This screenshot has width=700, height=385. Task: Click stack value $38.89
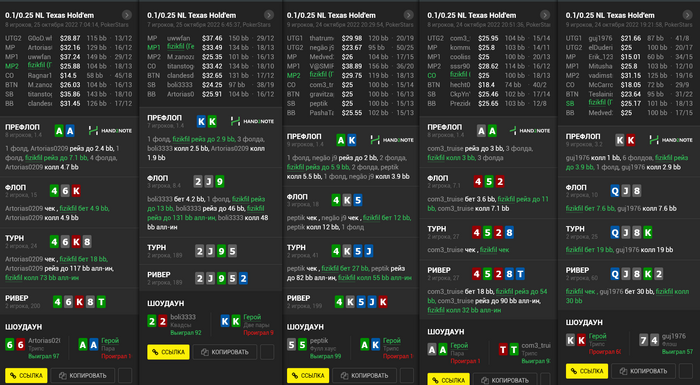(x=352, y=66)
